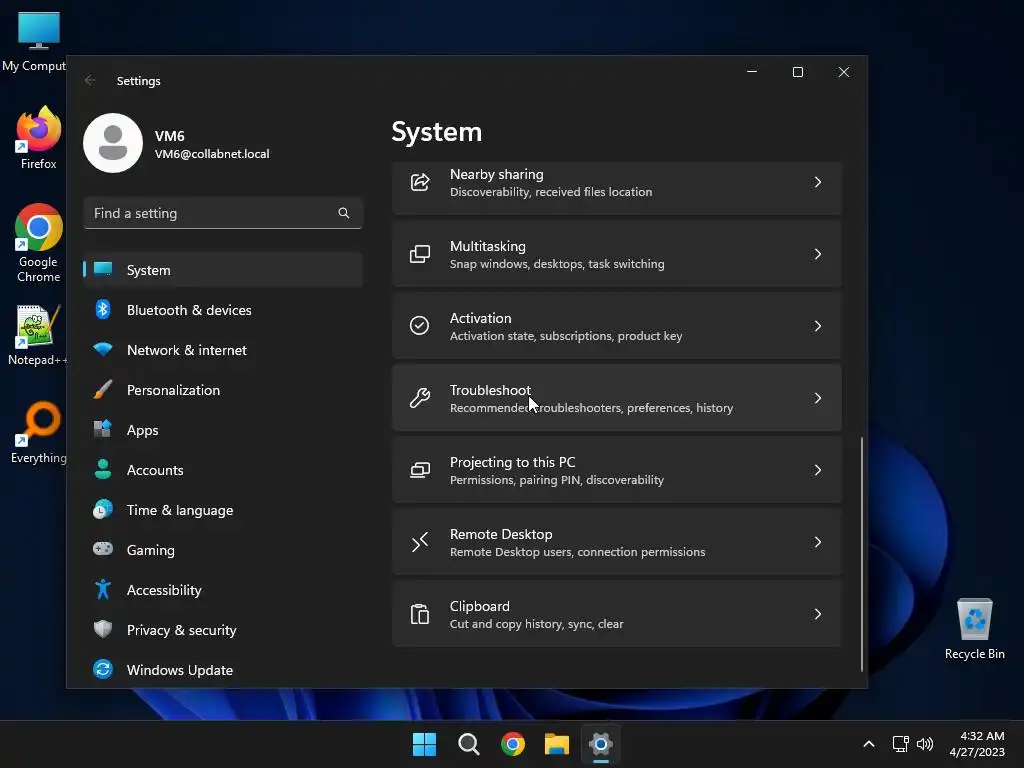Screen dimensions: 1024x768
Task: Click the Personalization paintbrush icon
Action: click(x=103, y=389)
